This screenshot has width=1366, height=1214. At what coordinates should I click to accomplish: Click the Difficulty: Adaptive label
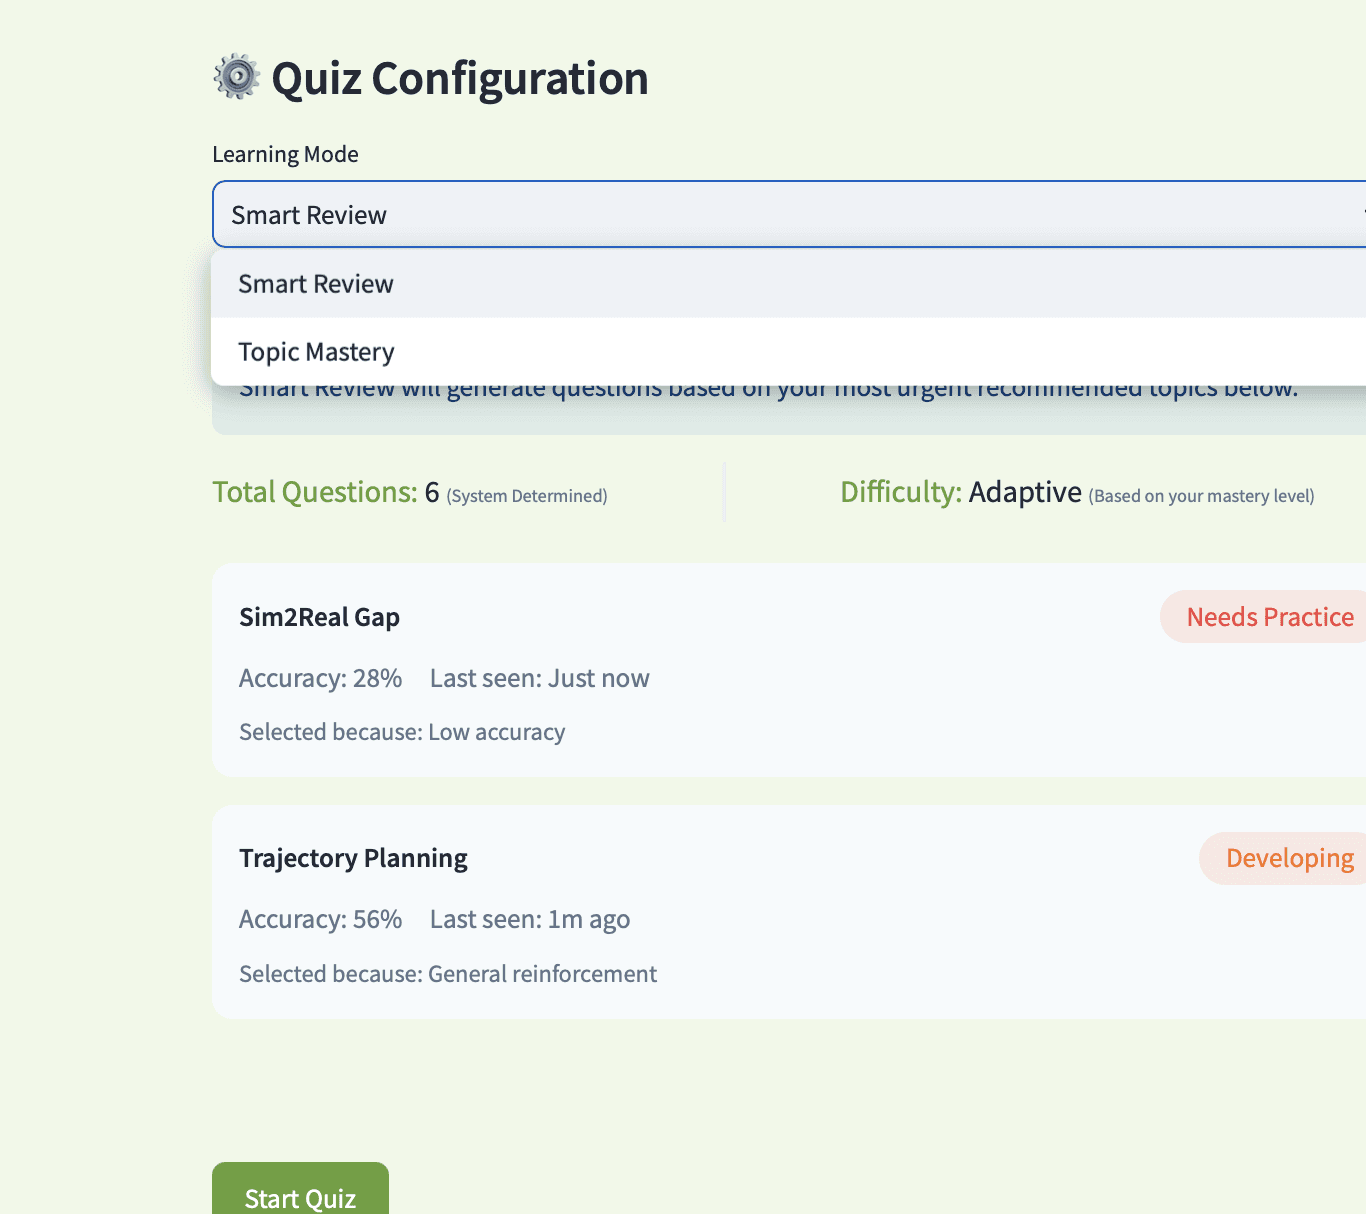[961, 492]
